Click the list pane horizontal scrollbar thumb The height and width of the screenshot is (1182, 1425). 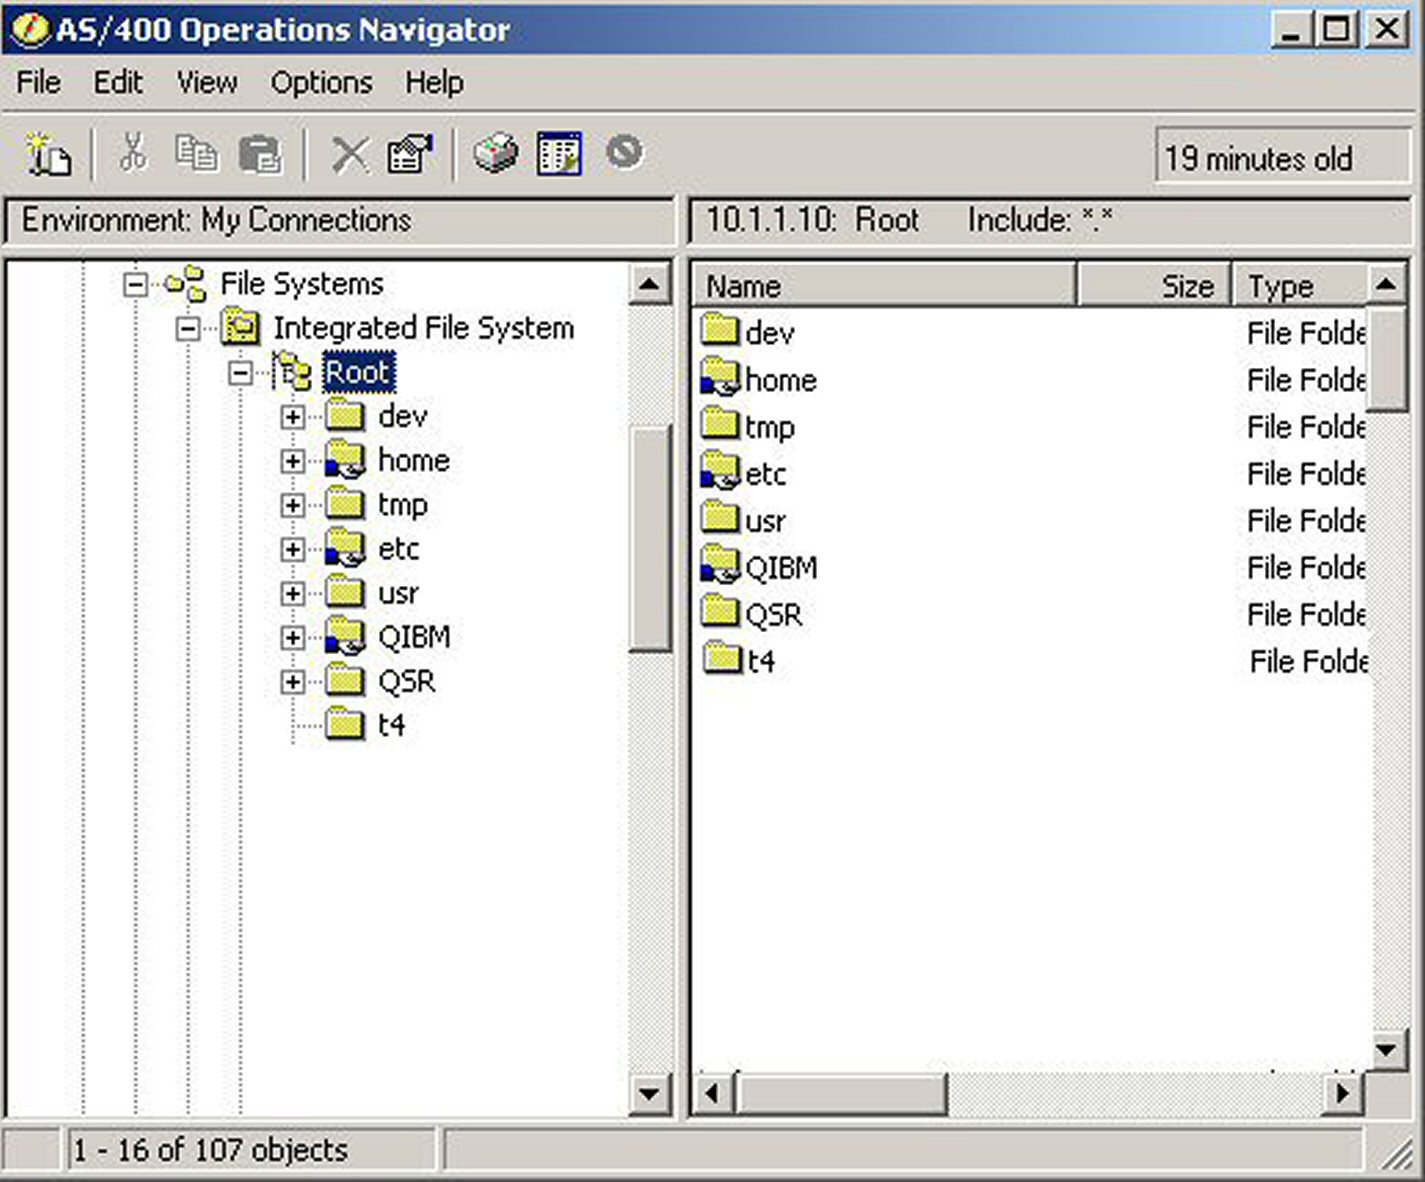[840, 1093]
